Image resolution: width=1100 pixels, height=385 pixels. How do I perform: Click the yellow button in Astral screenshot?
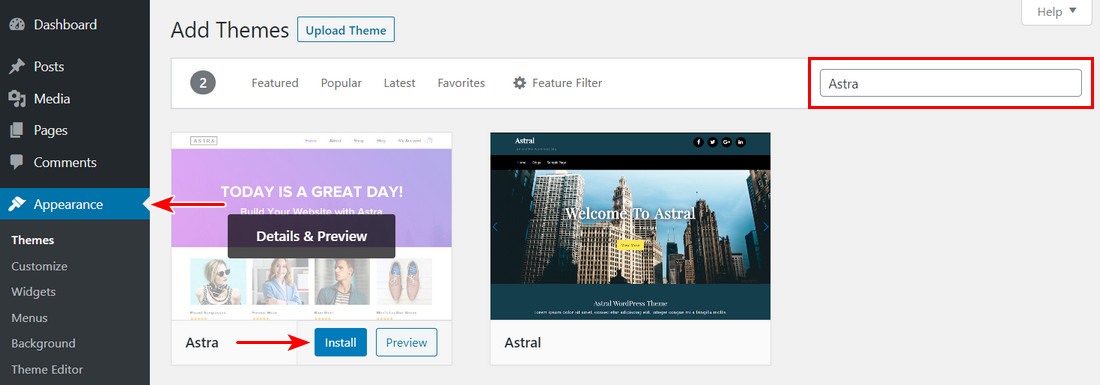(x=630, y=245)
